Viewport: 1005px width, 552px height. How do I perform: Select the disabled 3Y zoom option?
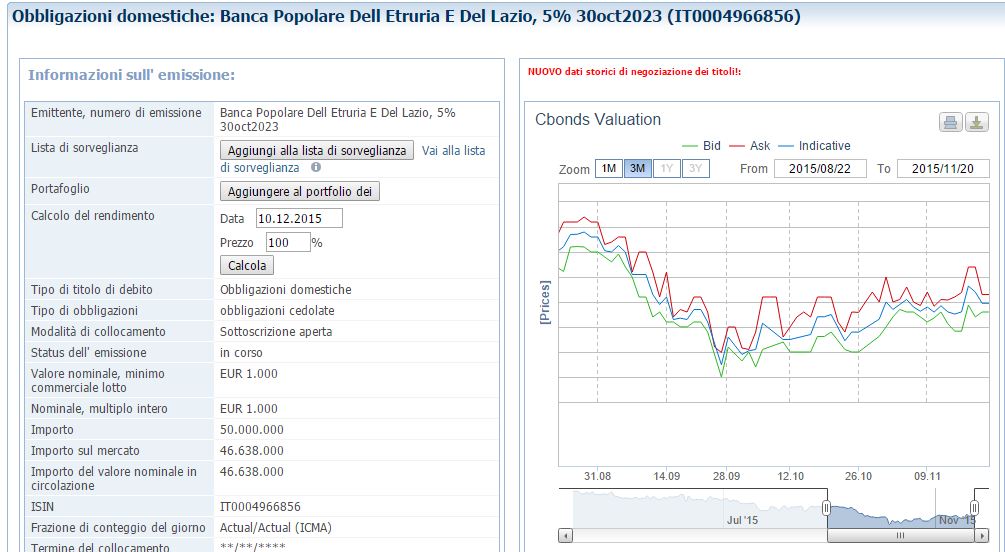point(695,169)
